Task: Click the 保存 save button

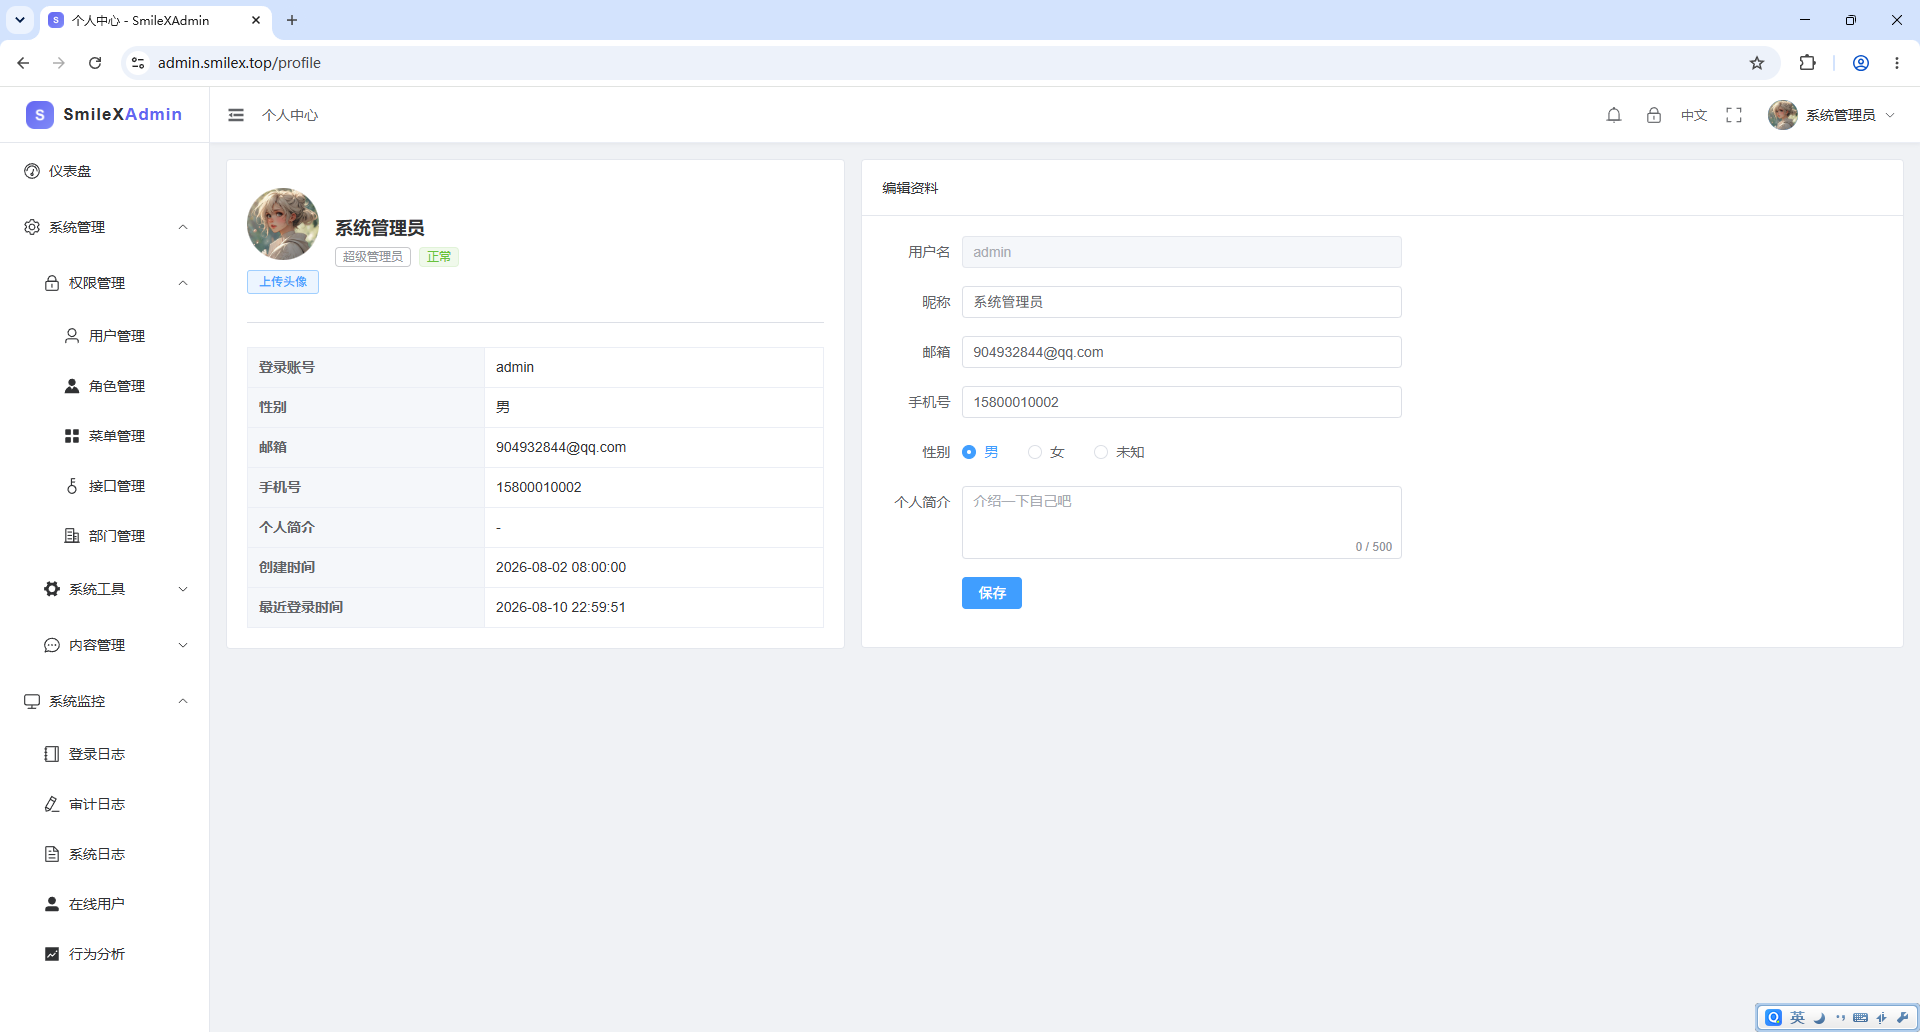Action: tap(992, 593)
